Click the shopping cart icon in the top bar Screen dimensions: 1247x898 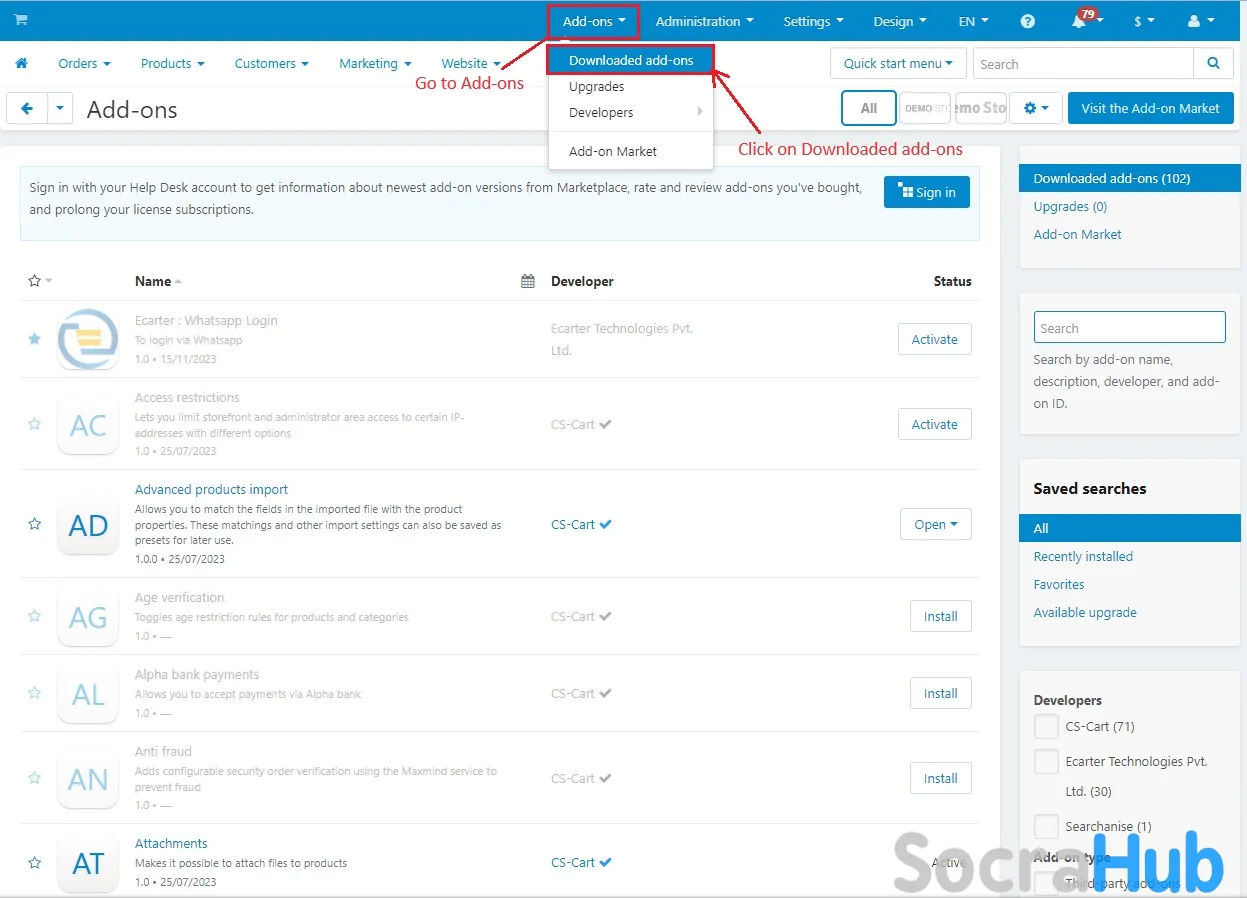coord(21,20)
